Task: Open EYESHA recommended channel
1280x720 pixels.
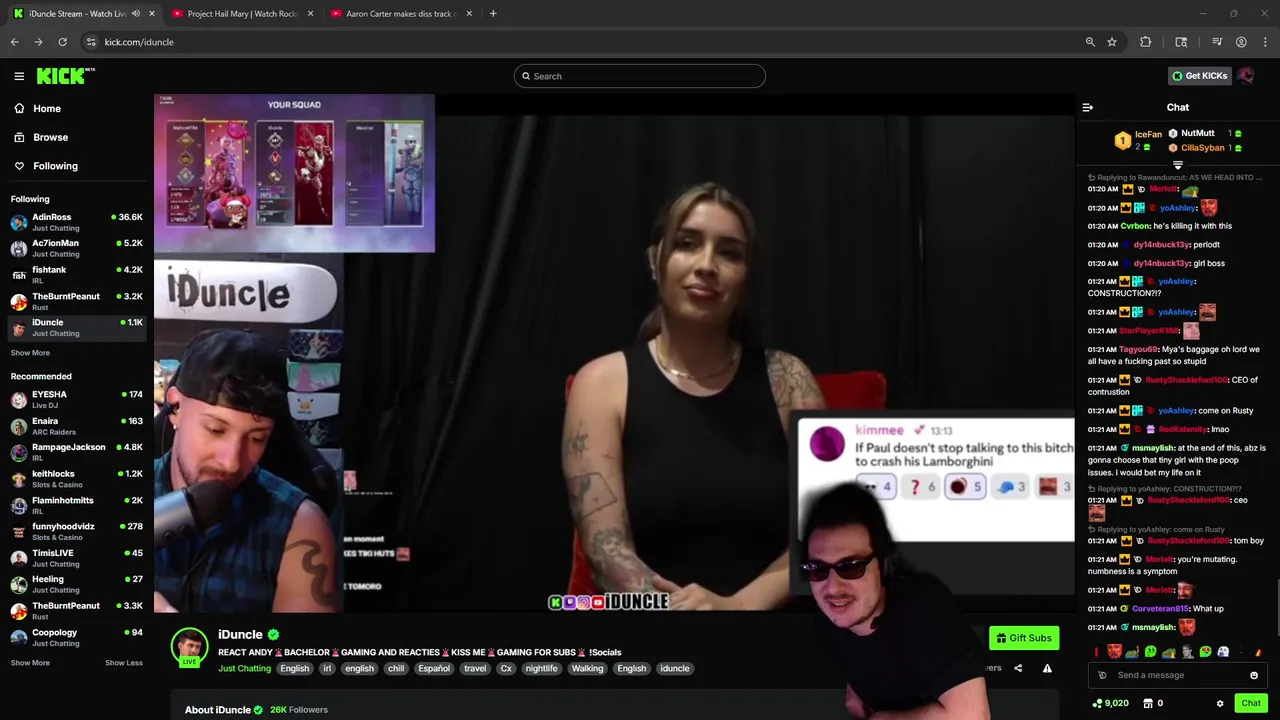Action: (77, 399)
